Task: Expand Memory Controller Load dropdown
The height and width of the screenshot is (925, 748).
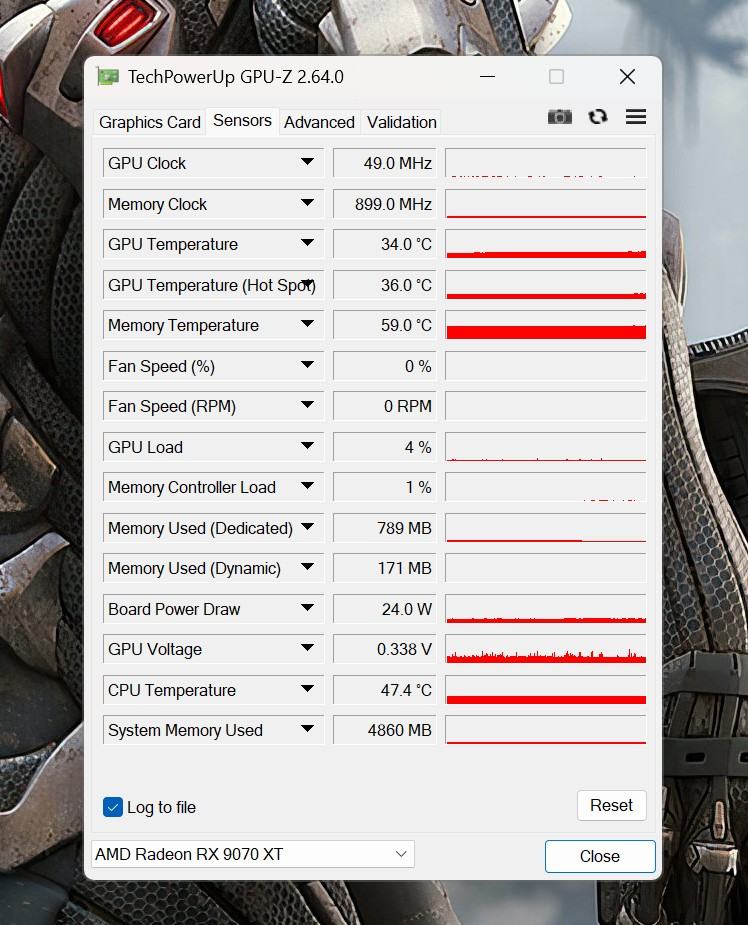Action: (307, 486)
